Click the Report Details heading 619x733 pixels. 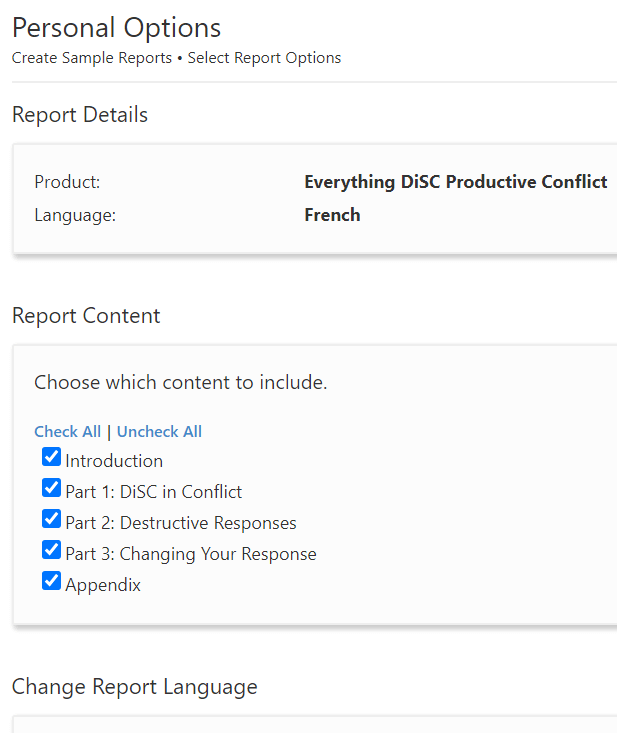(80, 115)
